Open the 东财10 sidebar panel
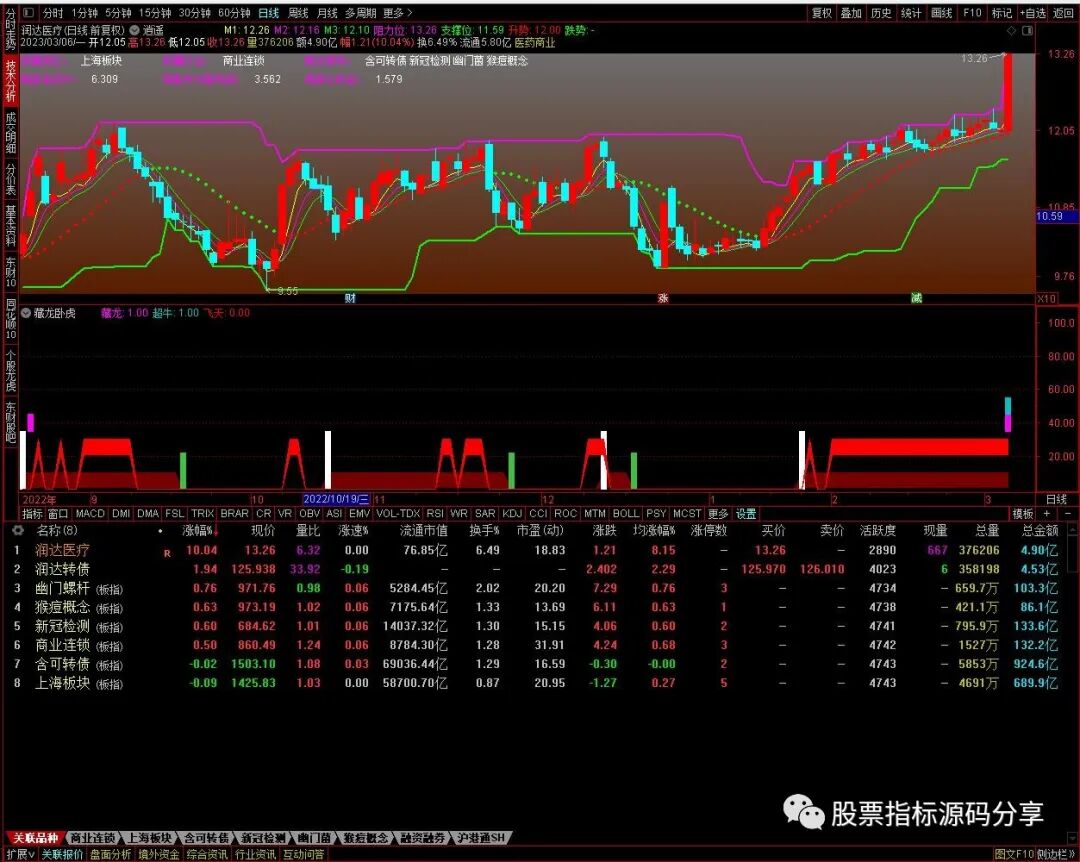This screenshot has height=862, width=1080. point(10,271)
